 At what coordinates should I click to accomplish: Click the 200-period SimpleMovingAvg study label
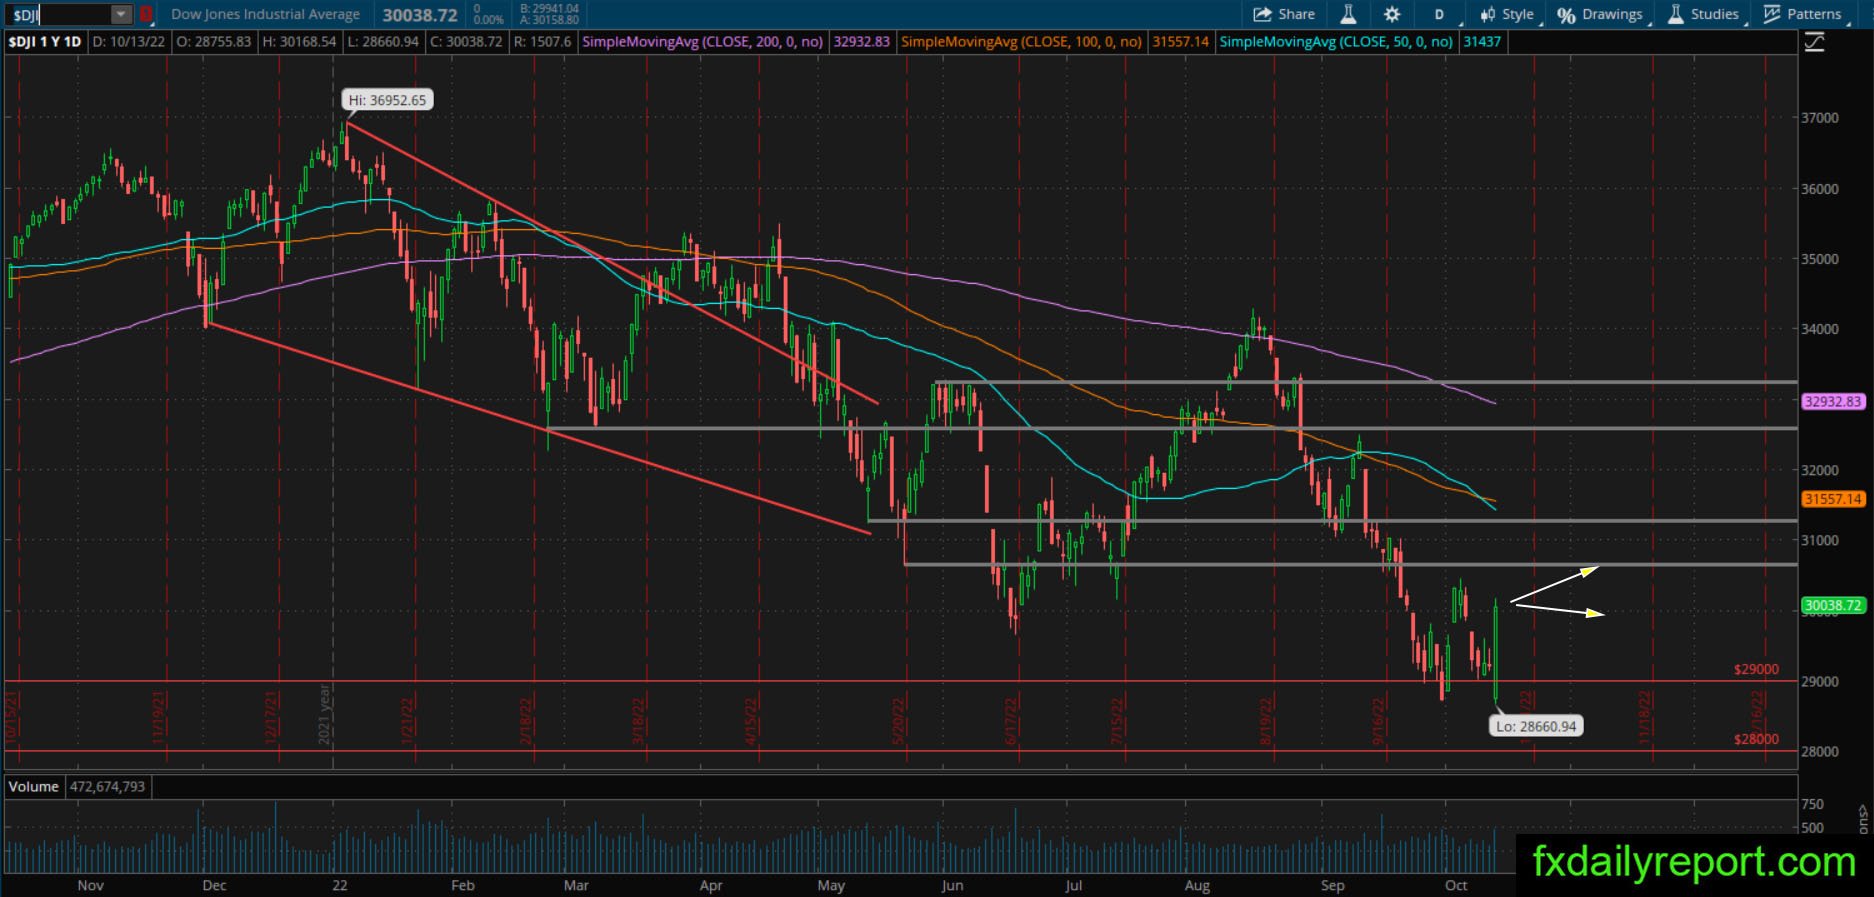point(703,42)
